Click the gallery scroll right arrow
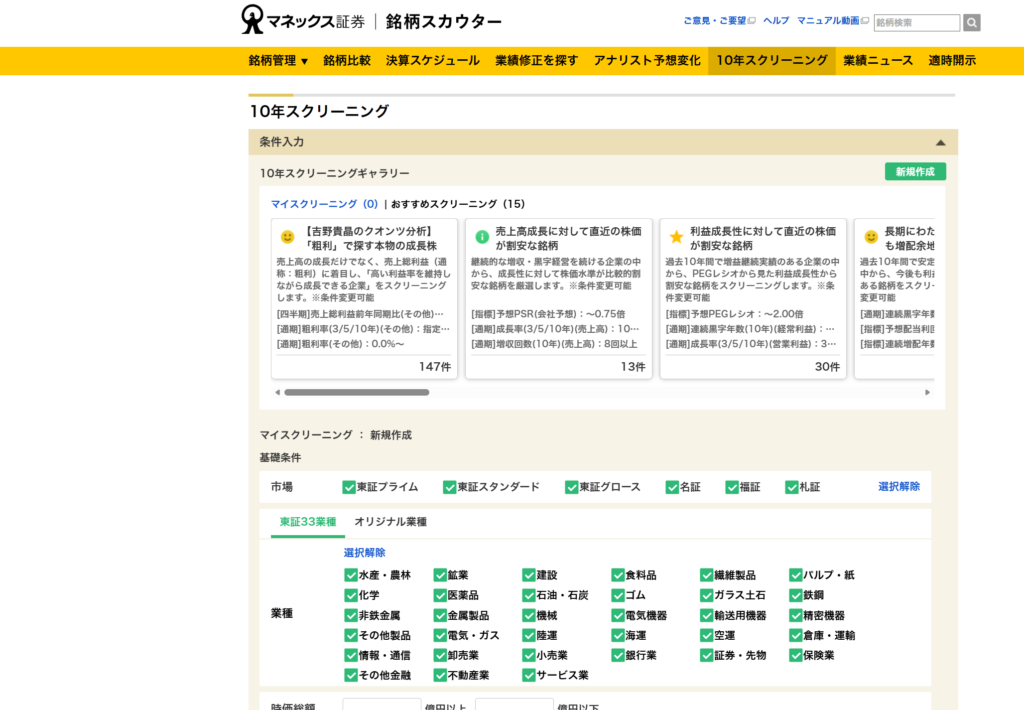This screenshot has width=1024, height=710. click(927, 393)
